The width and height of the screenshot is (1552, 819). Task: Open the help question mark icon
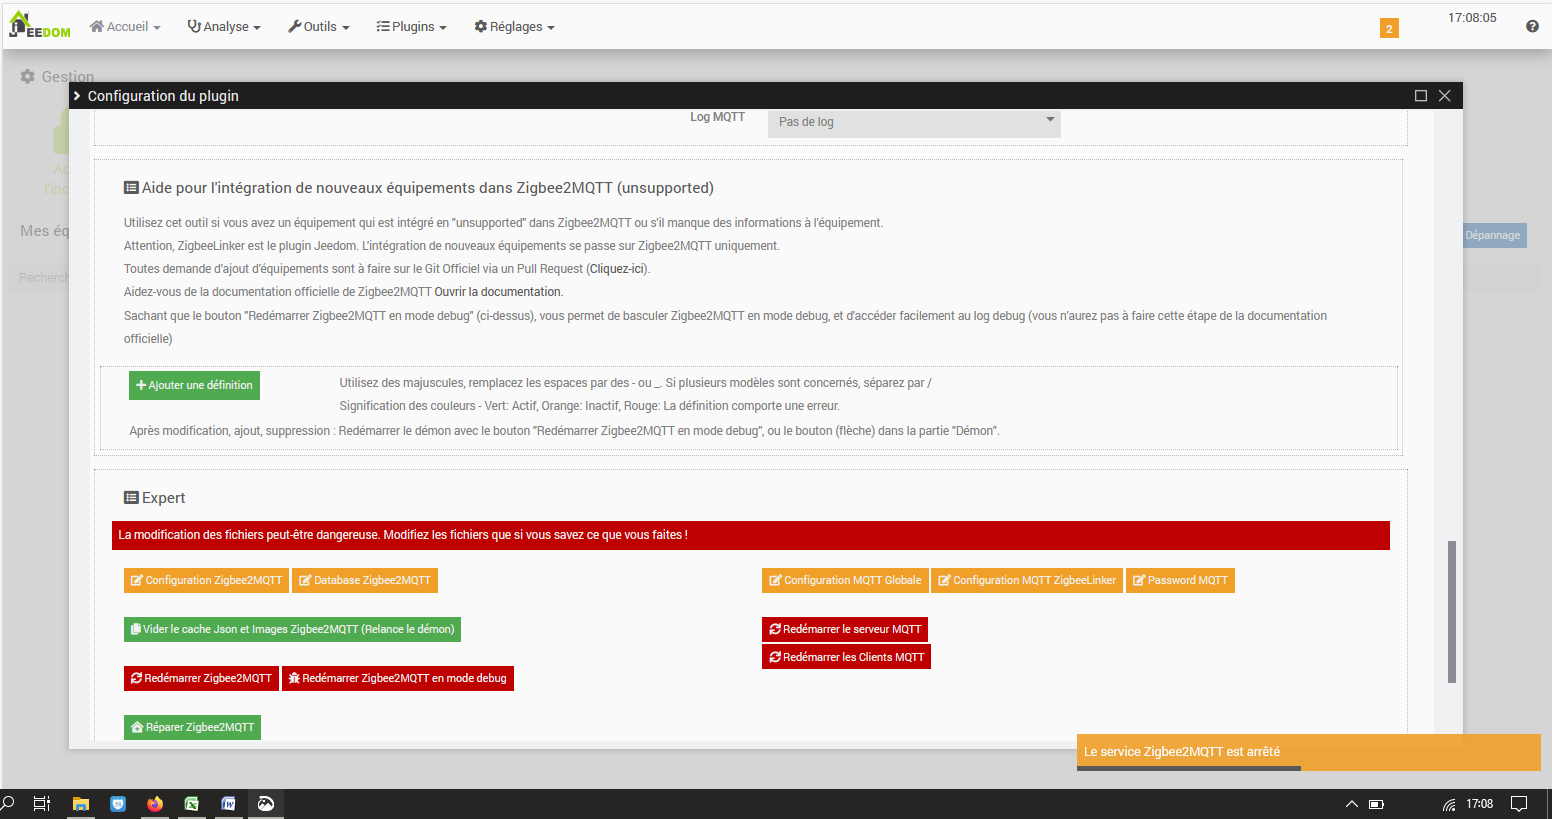point(1532,27)
